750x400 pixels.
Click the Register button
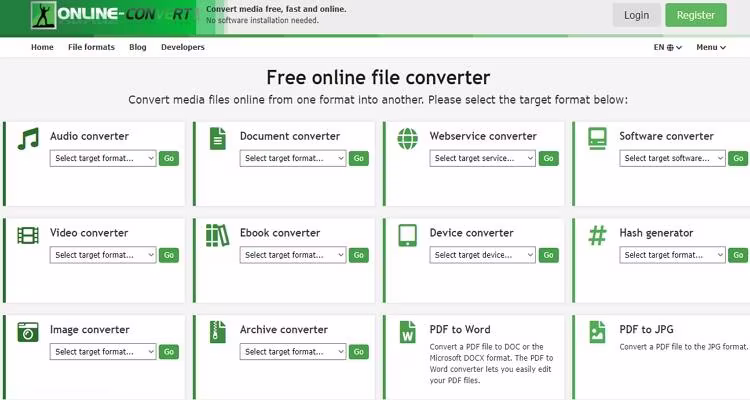tap(696, 15)
